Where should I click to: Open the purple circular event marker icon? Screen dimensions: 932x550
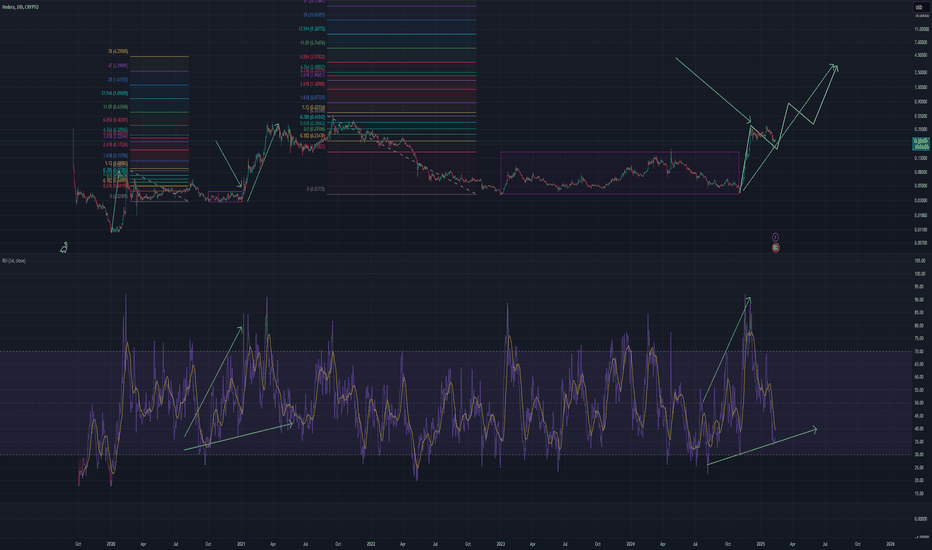[775, 237]
